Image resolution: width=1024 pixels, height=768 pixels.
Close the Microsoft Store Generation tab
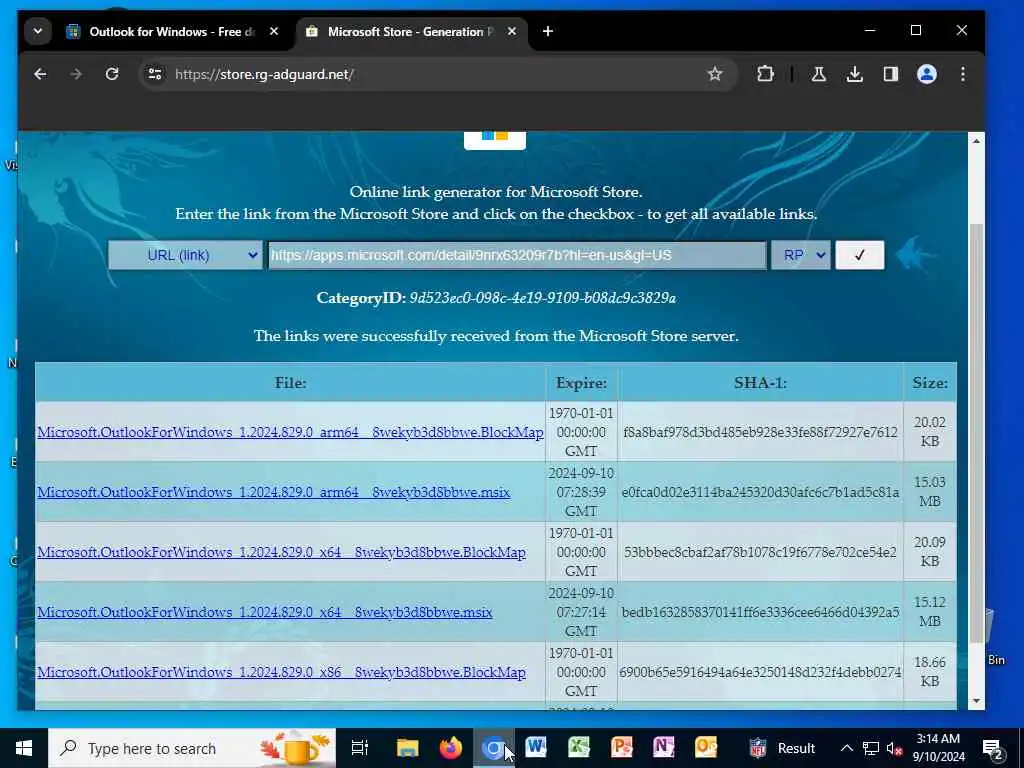(x=512, y=31)
